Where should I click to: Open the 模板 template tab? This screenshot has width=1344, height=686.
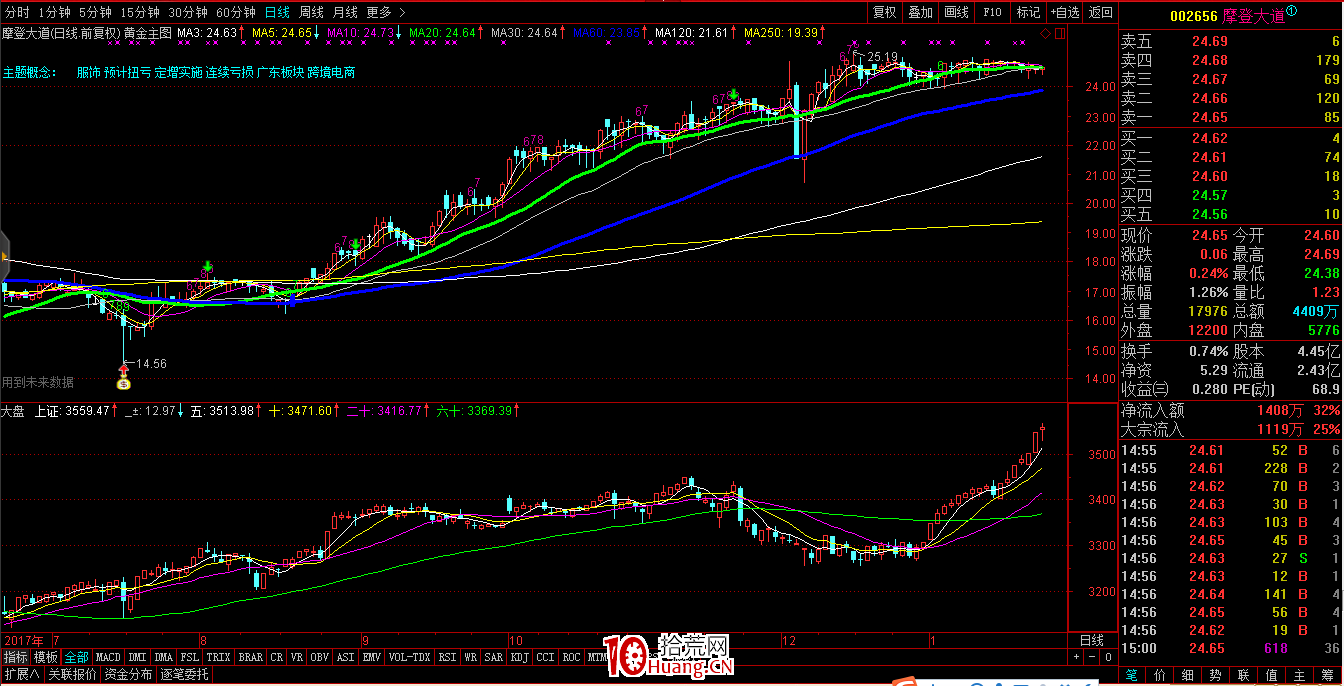pos(46,657)
